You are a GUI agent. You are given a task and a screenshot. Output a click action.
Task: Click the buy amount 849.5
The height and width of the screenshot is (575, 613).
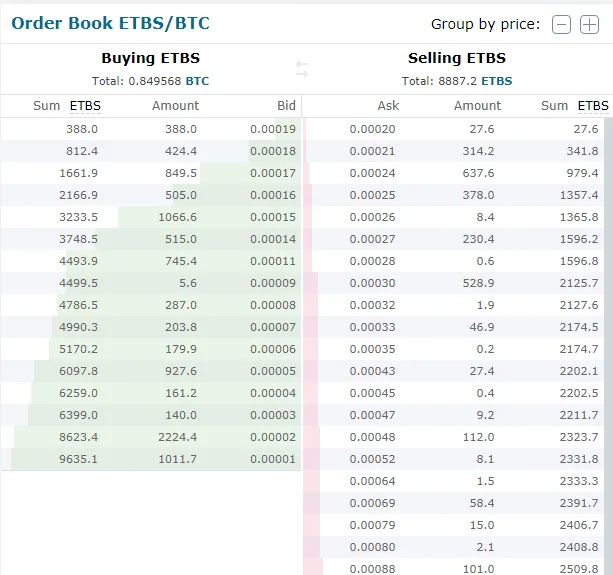pos(181,173)
